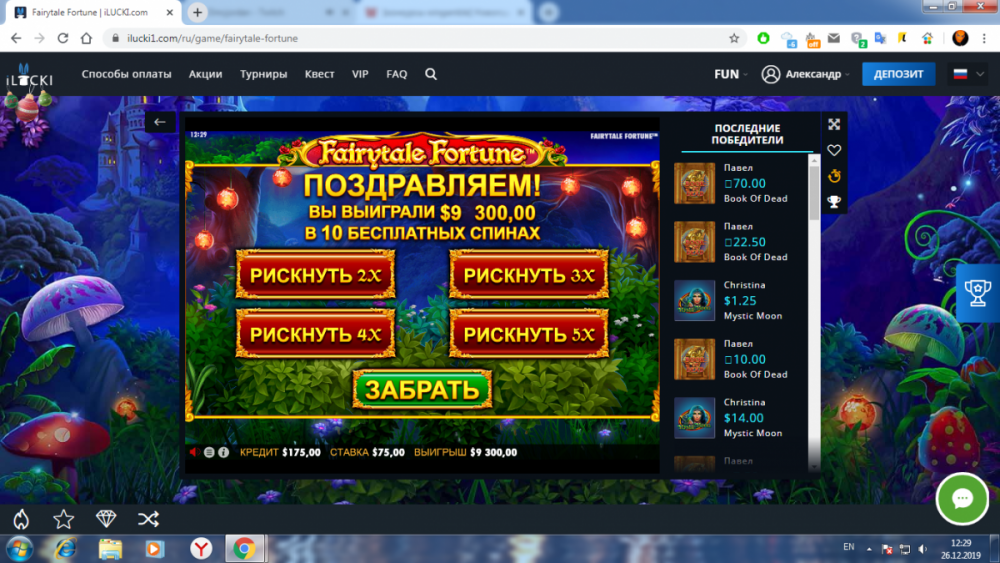Open the game info icon
The image size is (1000, 563).
pos(224,452)
